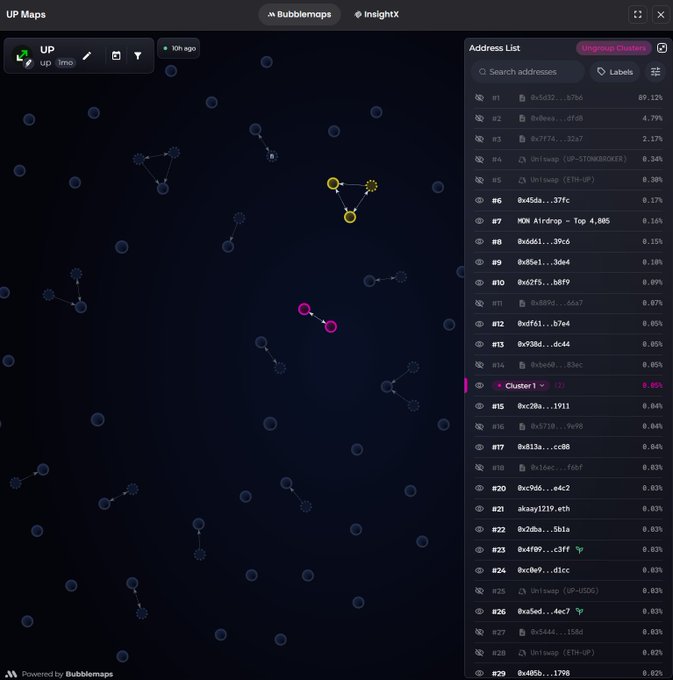Switch to the Bubblemaps tab

(x=299, y=14)
